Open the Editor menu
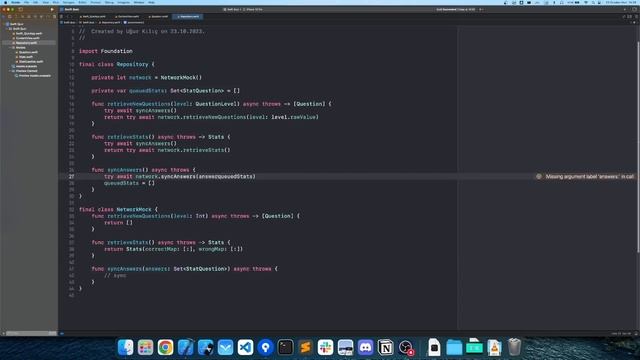The width and height of the screenshot is (640, 360). click(82, 2)
